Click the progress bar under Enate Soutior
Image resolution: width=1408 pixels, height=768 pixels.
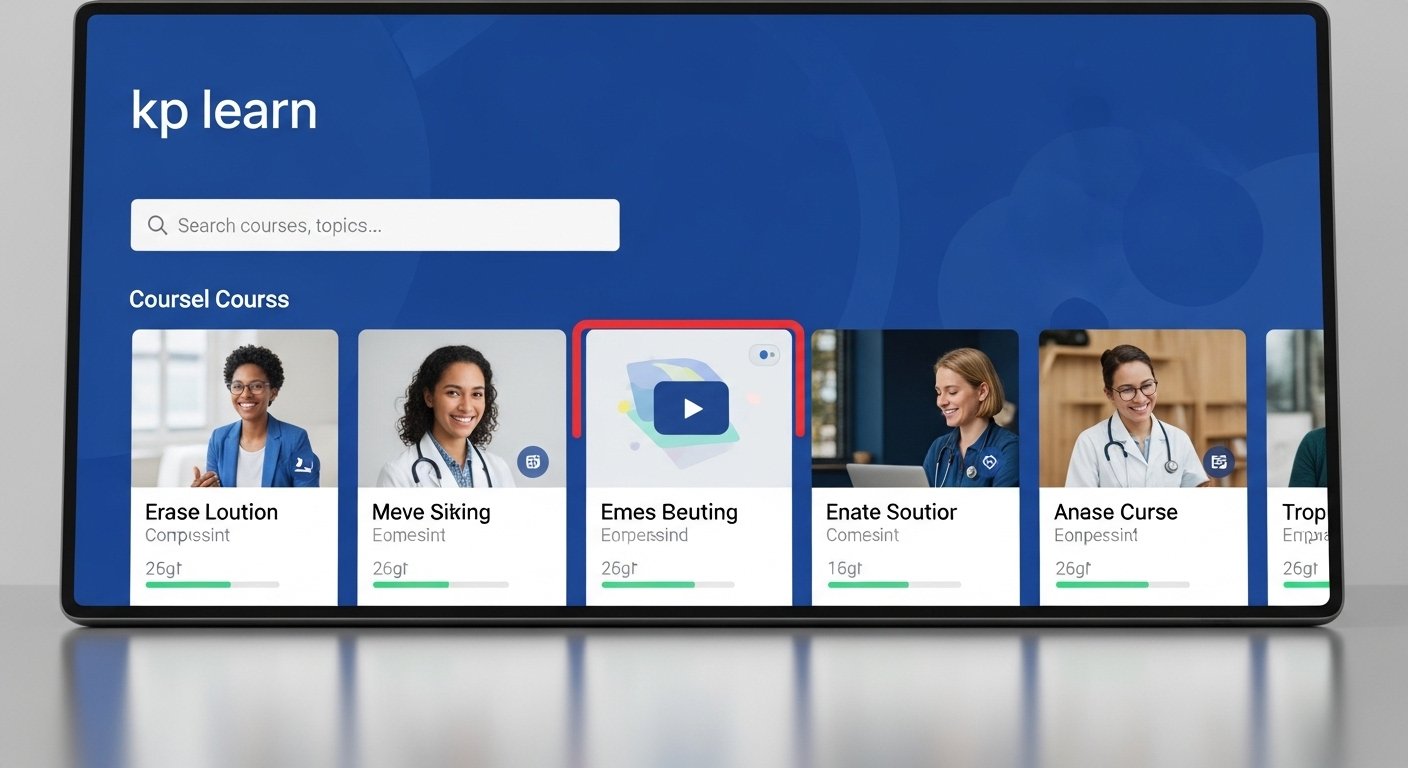894,584
